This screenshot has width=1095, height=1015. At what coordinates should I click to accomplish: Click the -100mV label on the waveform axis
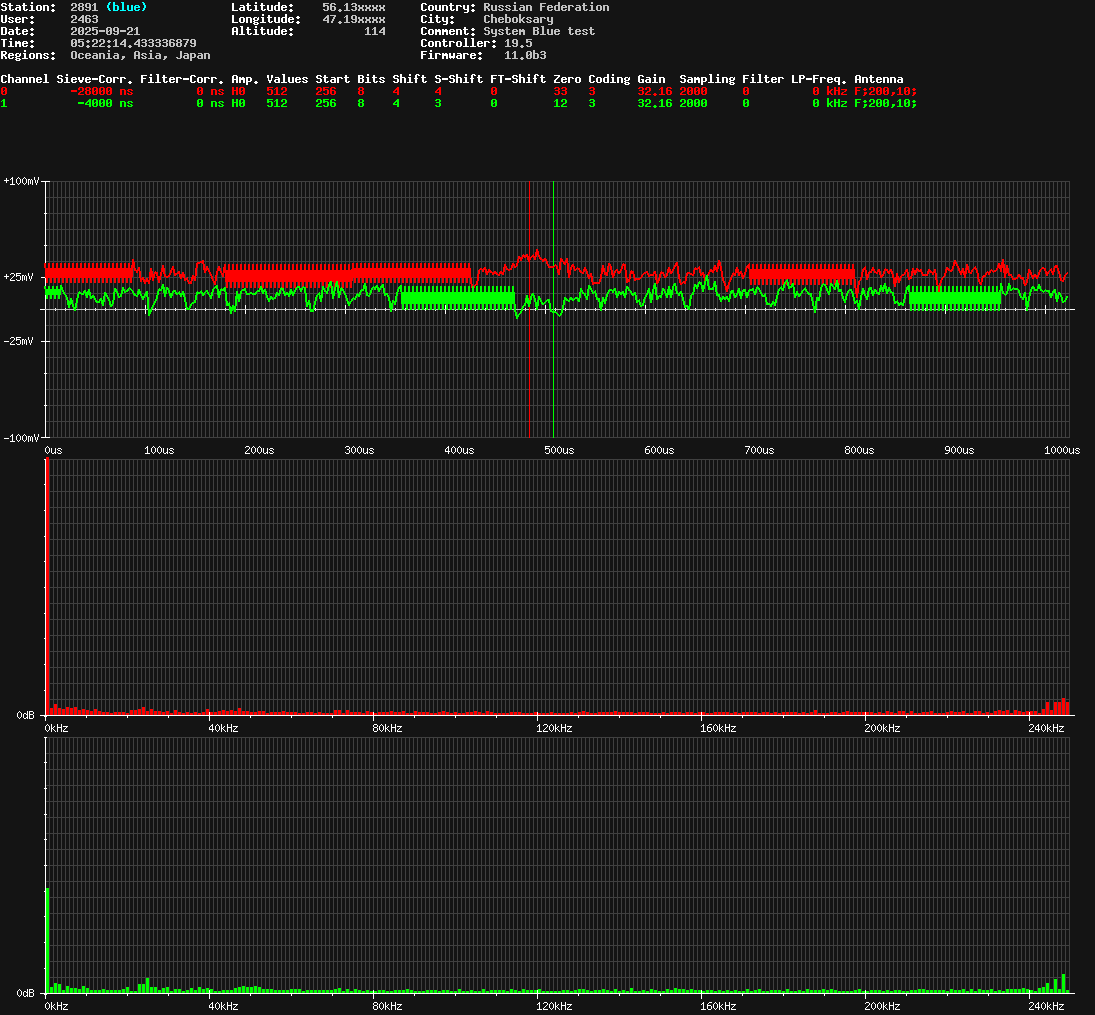(21, 438)
